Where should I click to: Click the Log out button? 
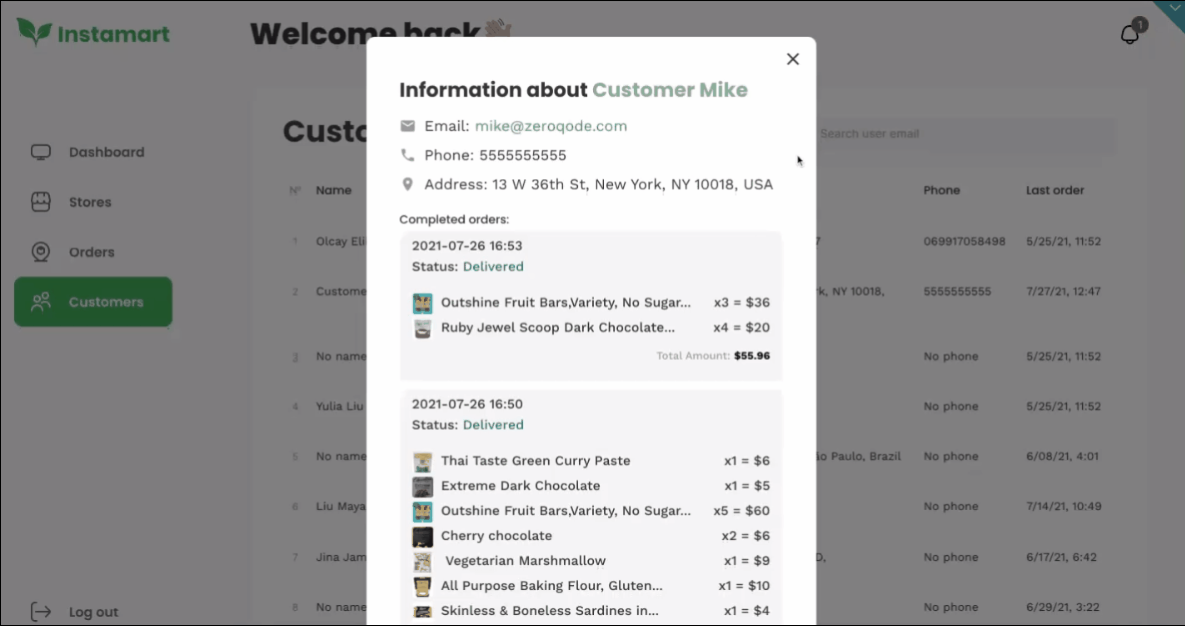tap(75, 612)
